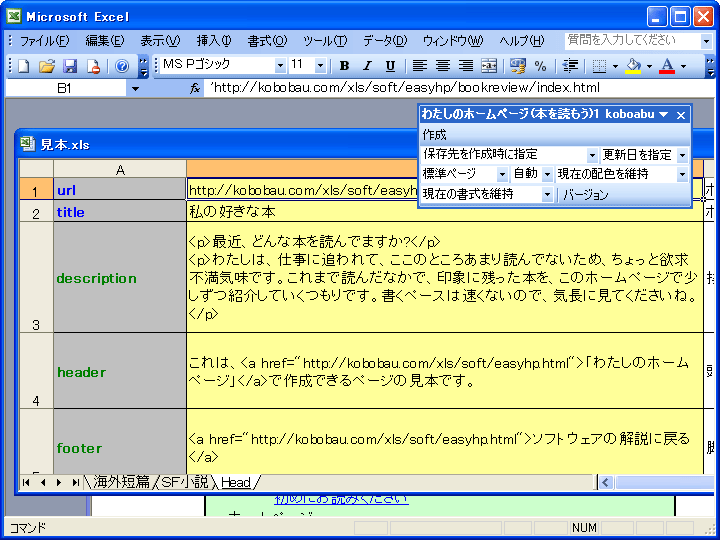The width and height of the screenshot is (720, 540).
Task: Open 標準ページ dropdown
Action: [x=502, y=174]
